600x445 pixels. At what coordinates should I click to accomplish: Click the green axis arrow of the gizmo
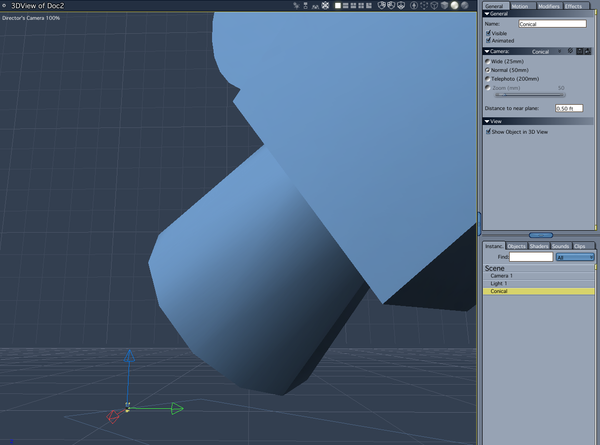tap(177, 409)
